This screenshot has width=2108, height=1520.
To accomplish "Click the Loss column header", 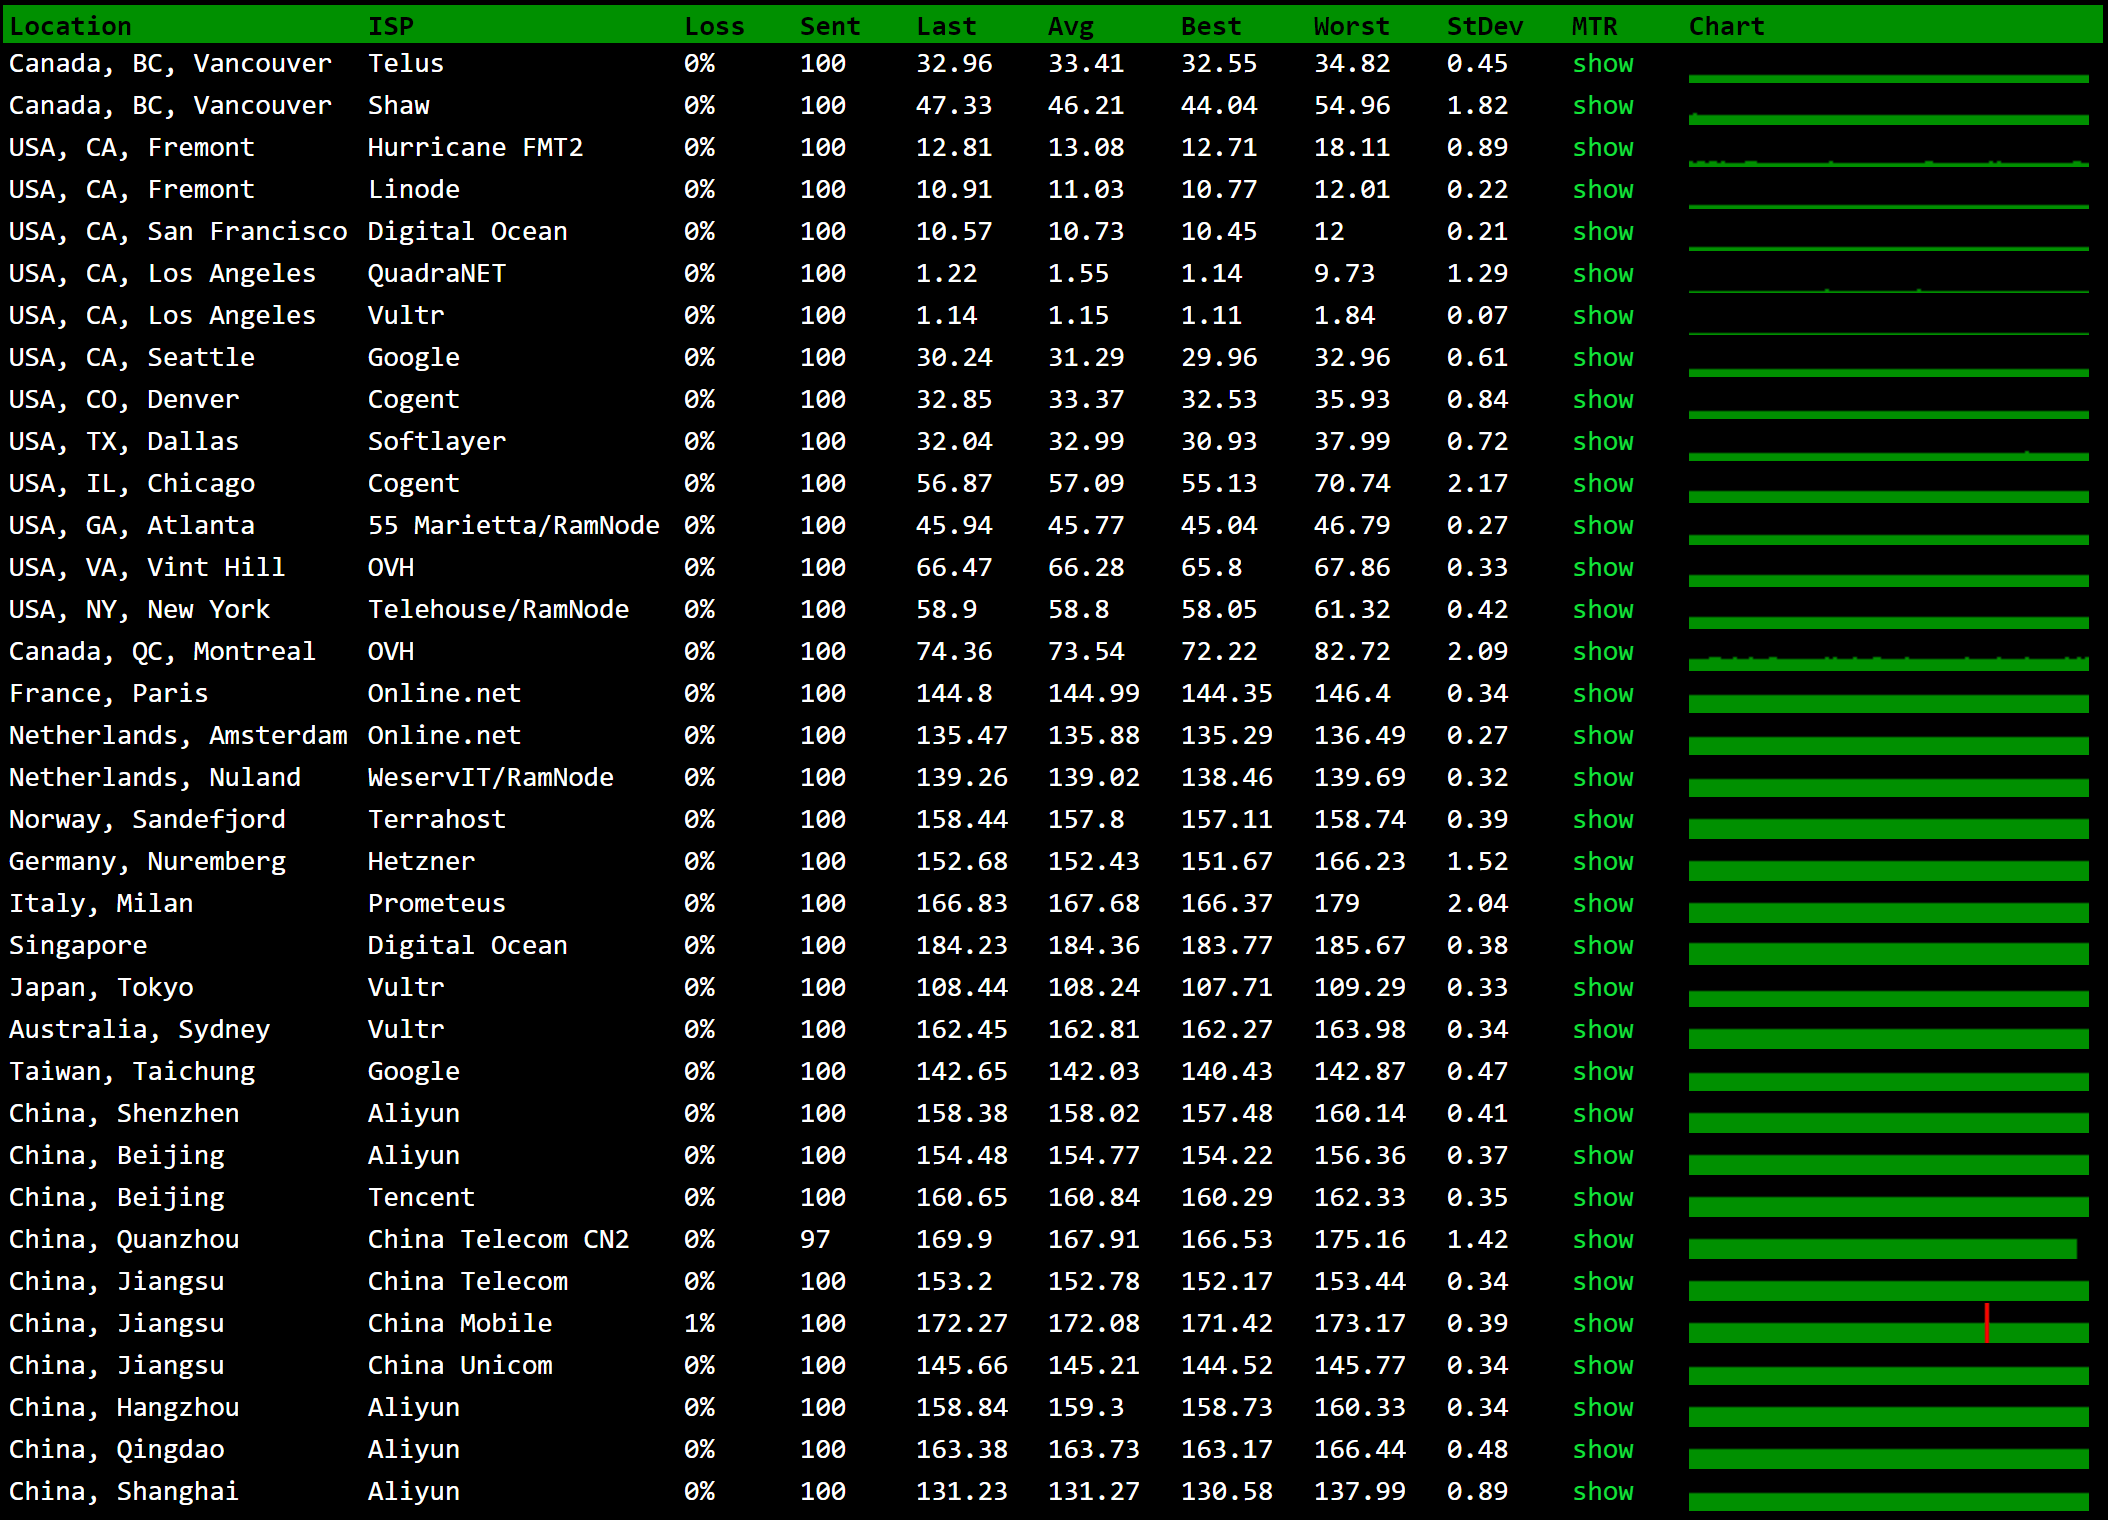I will 714,27.
